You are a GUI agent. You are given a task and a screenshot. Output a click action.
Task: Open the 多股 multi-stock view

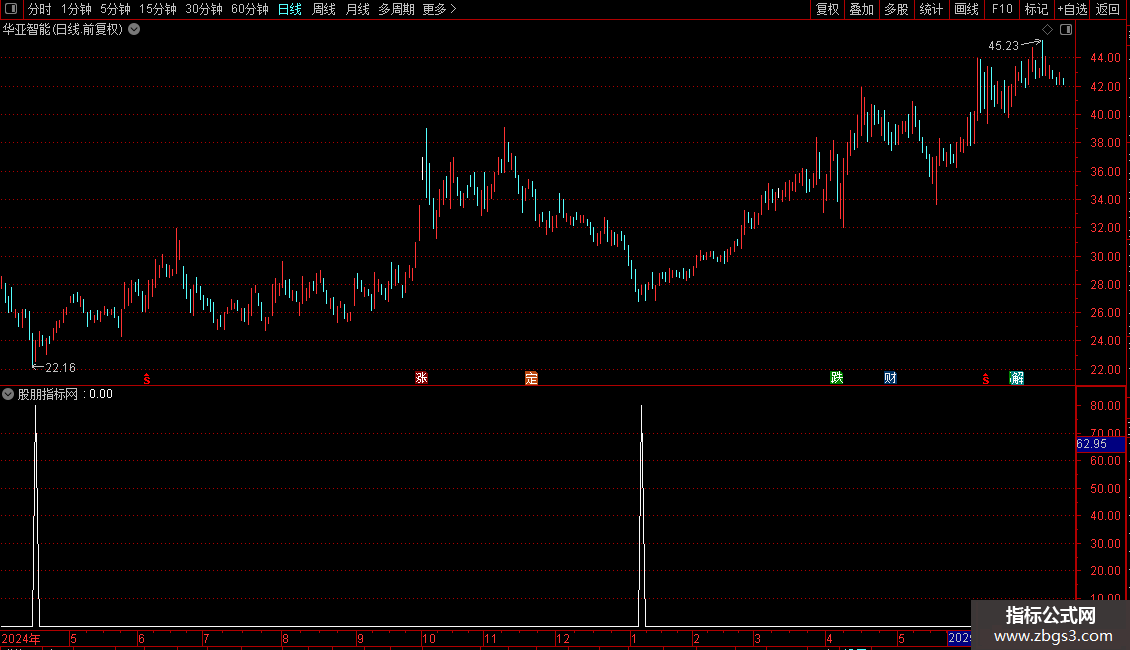click(x=897, y=9)
